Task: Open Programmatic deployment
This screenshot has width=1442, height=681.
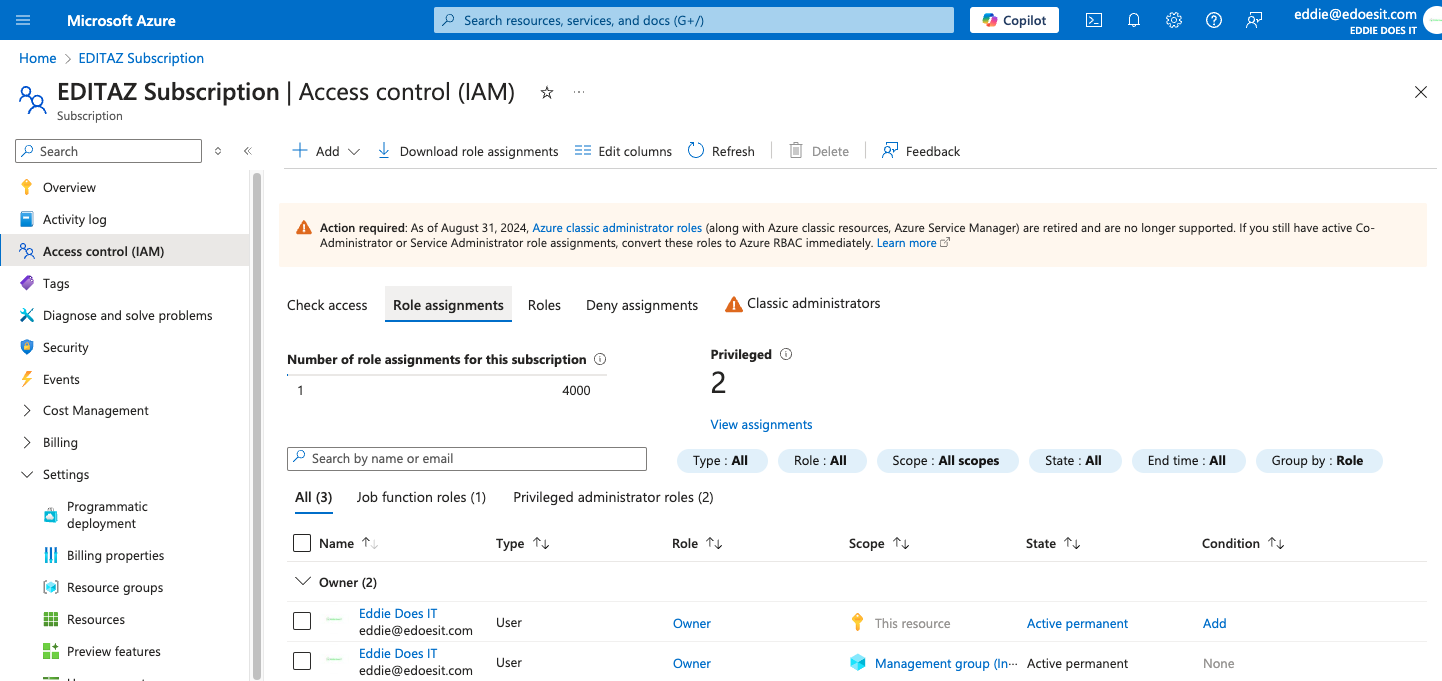Action: tap(107, 515)
